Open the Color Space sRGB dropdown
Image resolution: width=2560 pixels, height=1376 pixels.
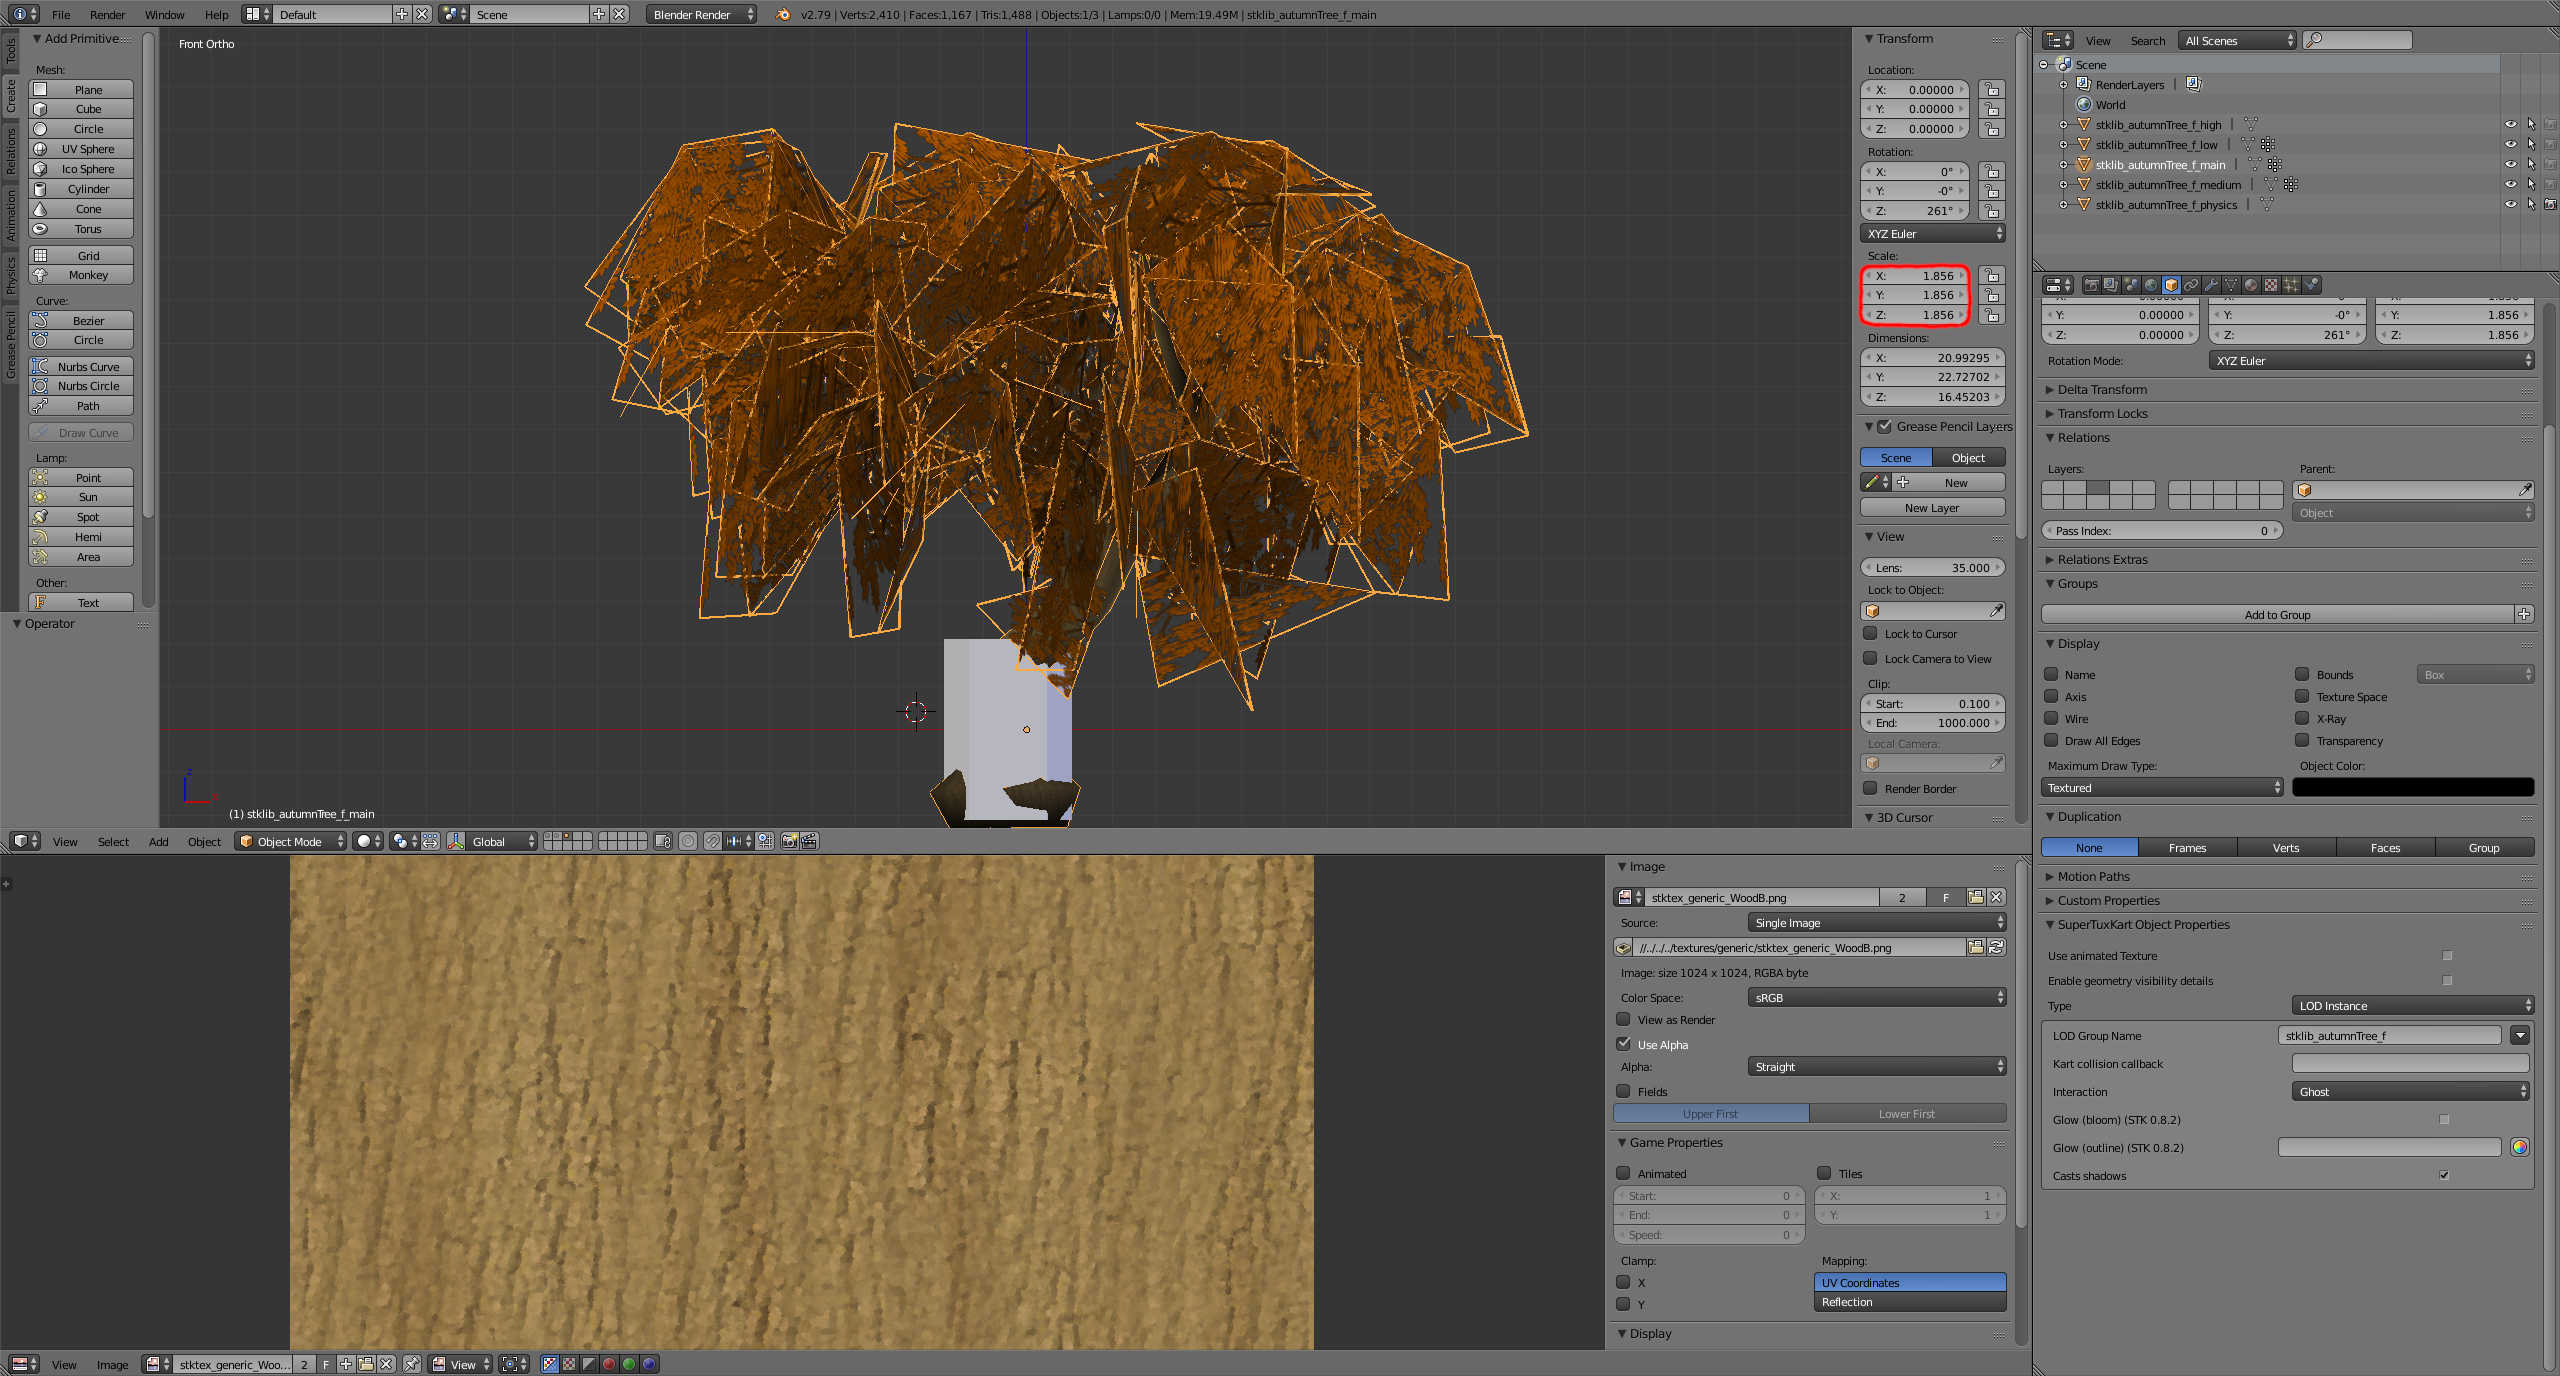1876,997
